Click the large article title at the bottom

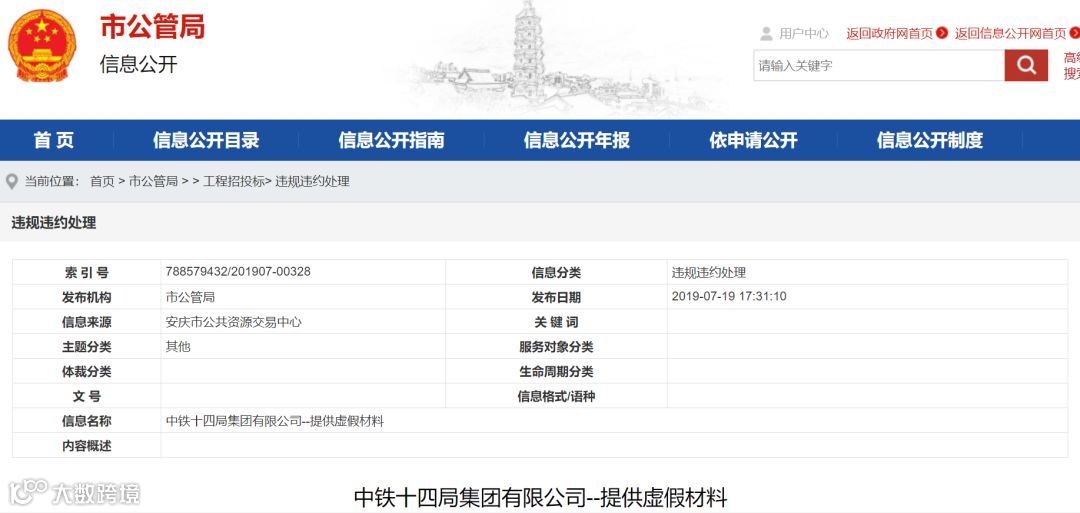pos(540,497)
